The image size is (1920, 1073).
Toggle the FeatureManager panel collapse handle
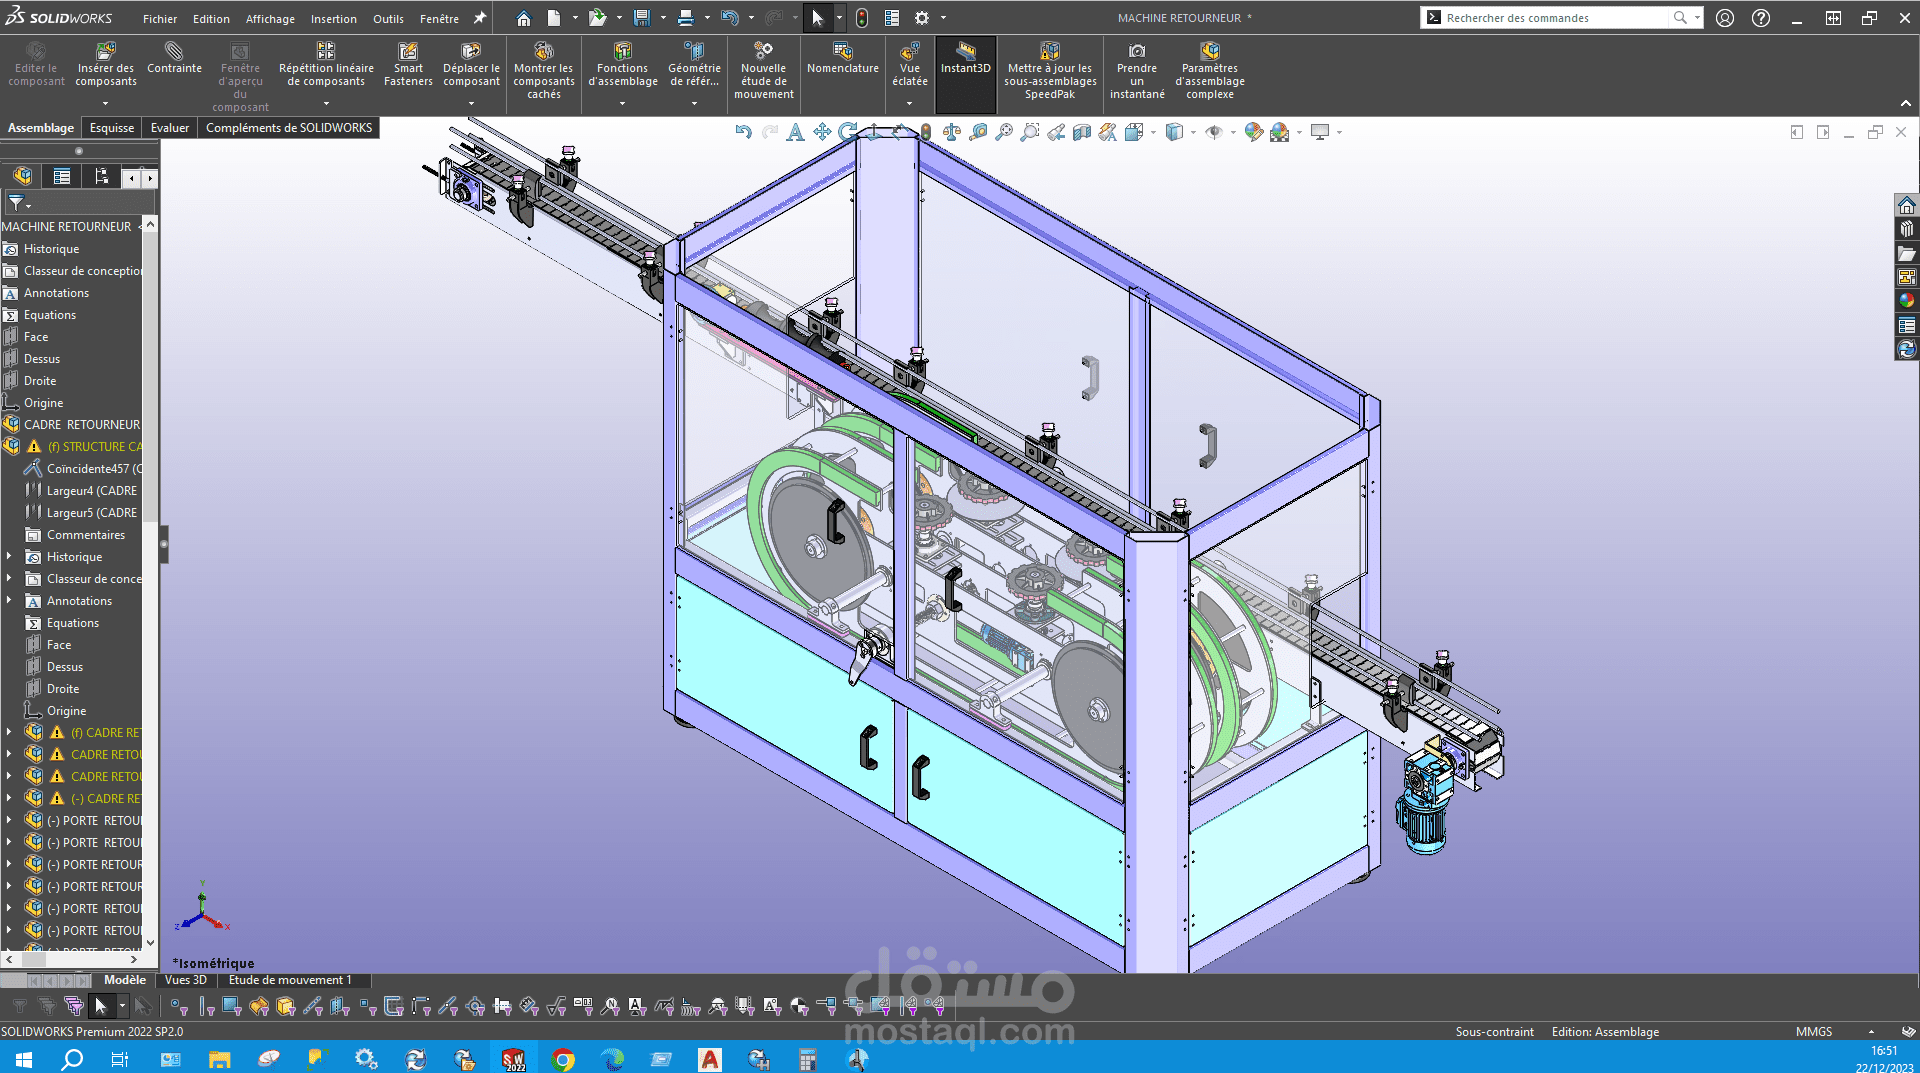(164, 544)
